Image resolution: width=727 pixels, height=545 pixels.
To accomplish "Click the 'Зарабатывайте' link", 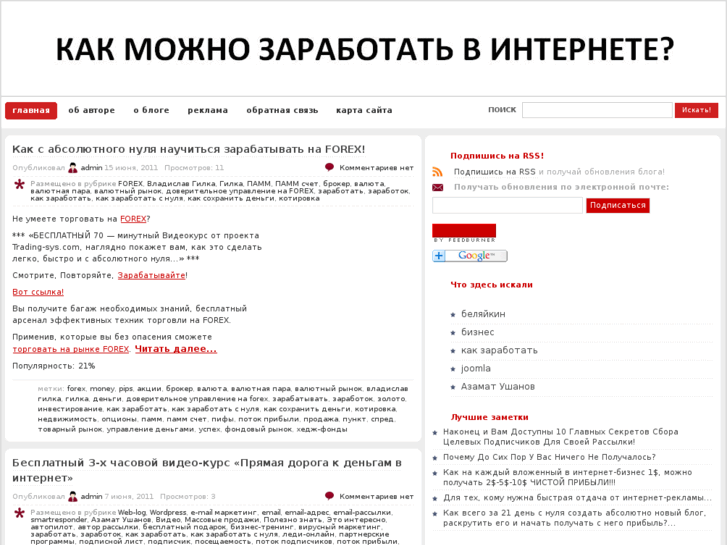I will click(152, 275).
